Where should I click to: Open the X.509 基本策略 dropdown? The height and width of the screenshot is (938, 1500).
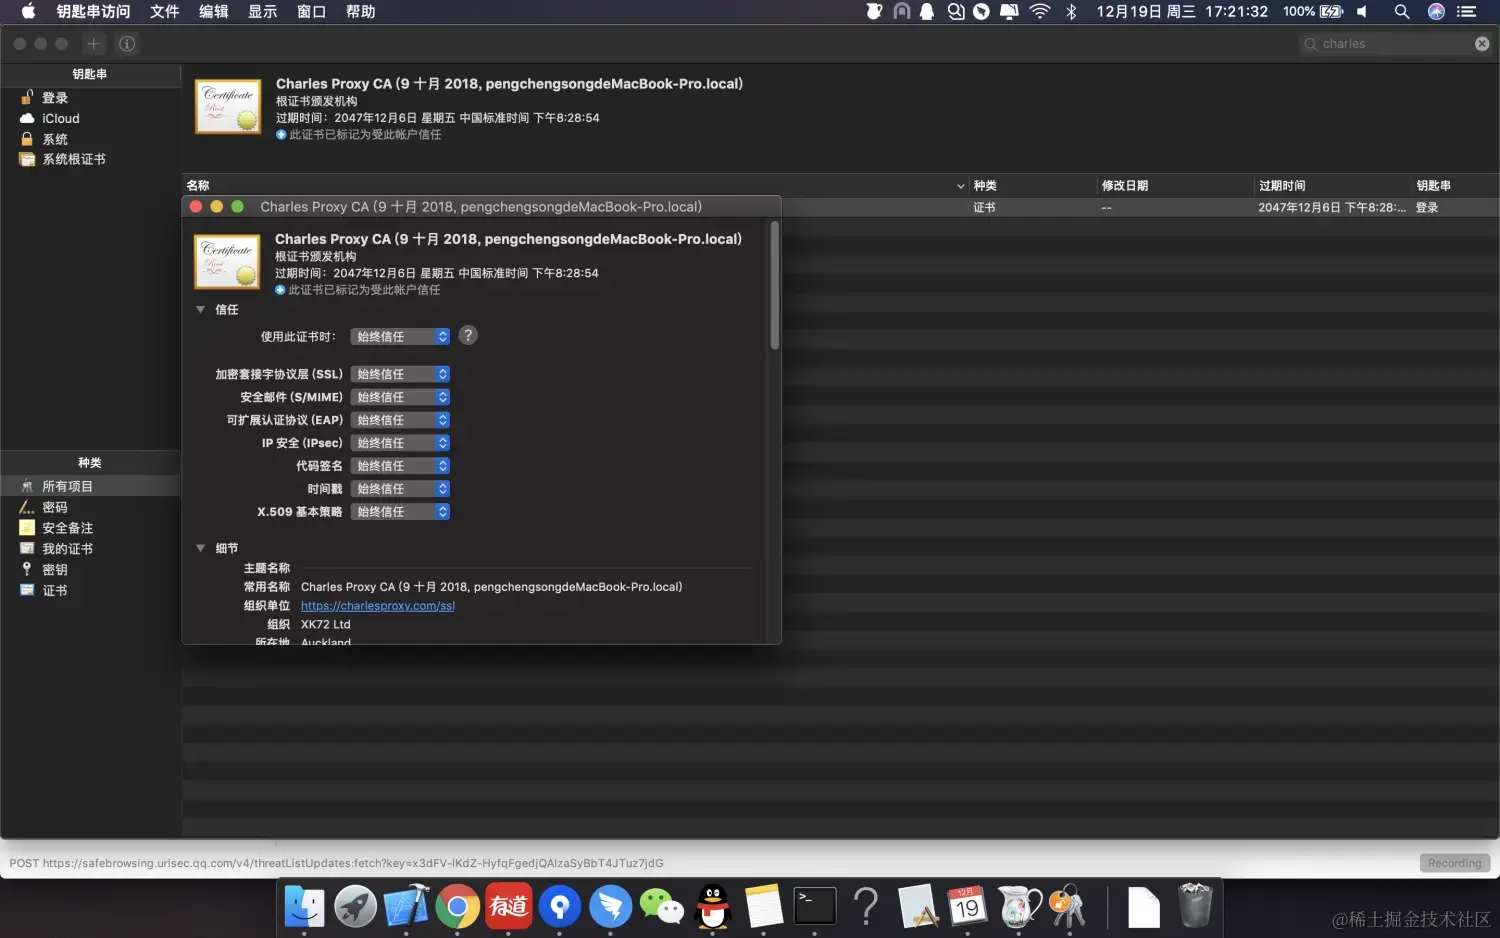[x=400, y=512]
